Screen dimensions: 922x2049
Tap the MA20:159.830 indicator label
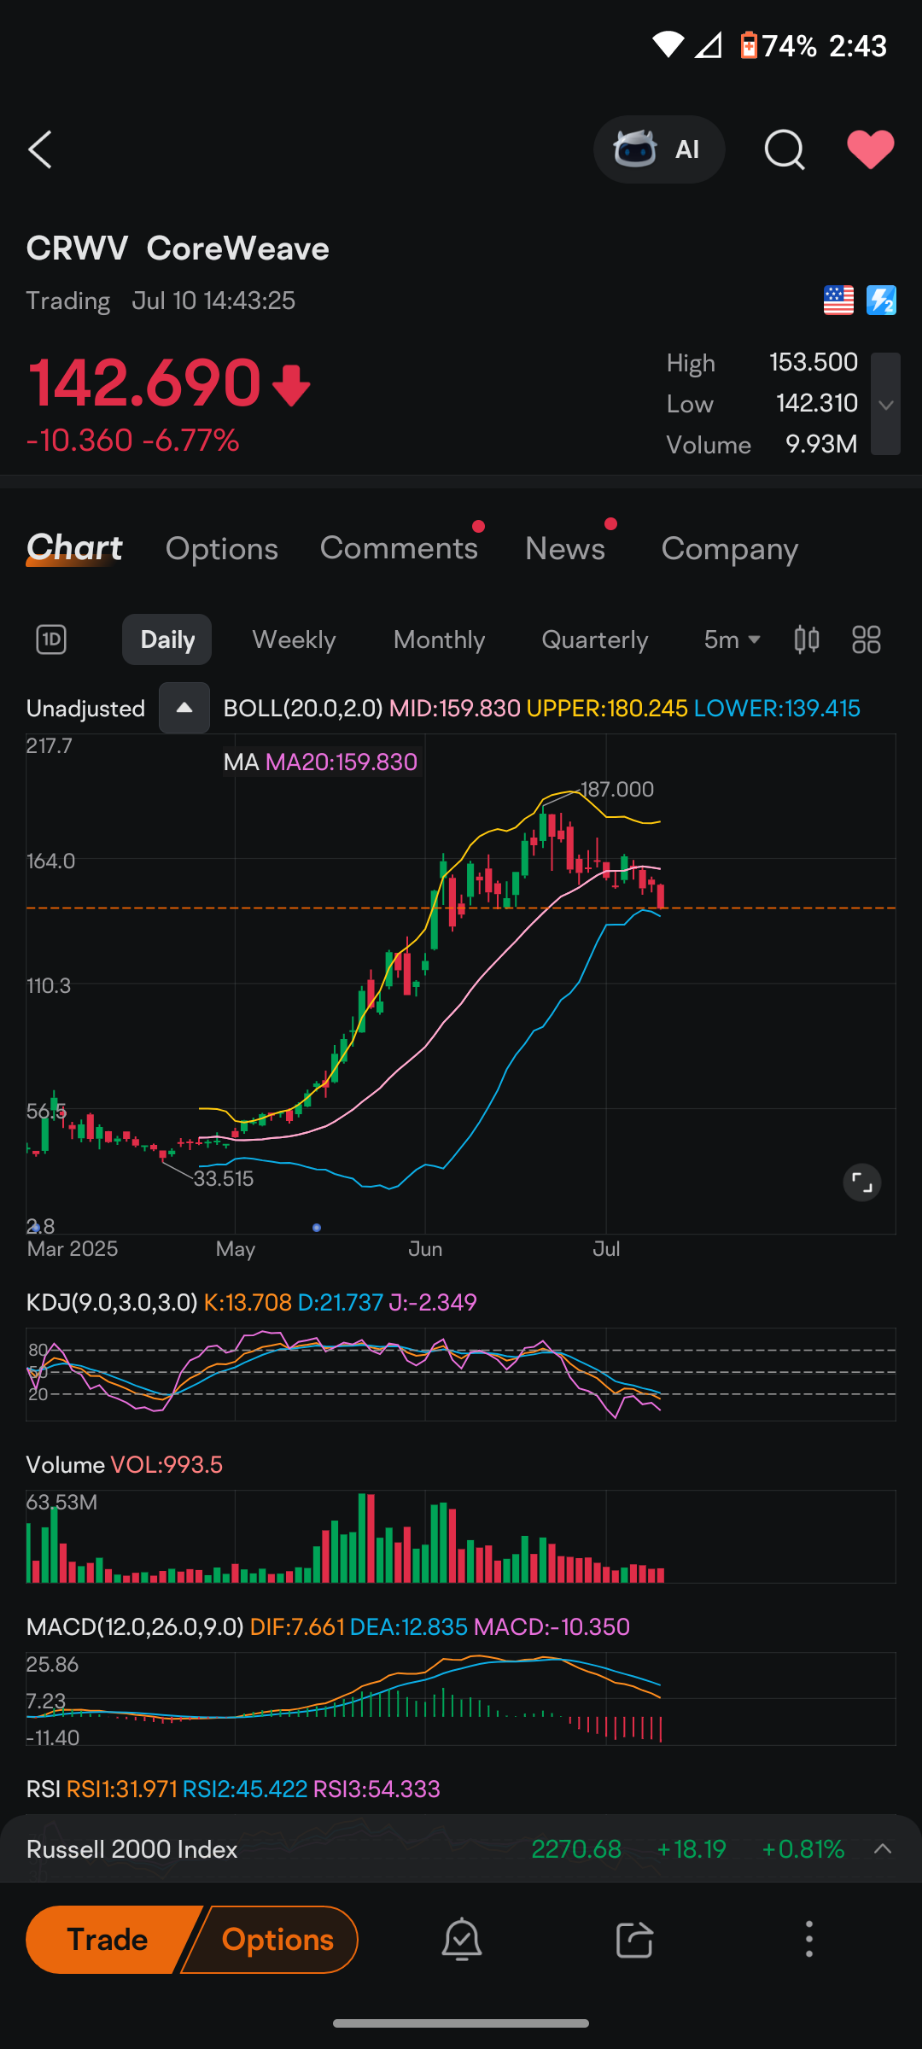(x=341, y=762)
